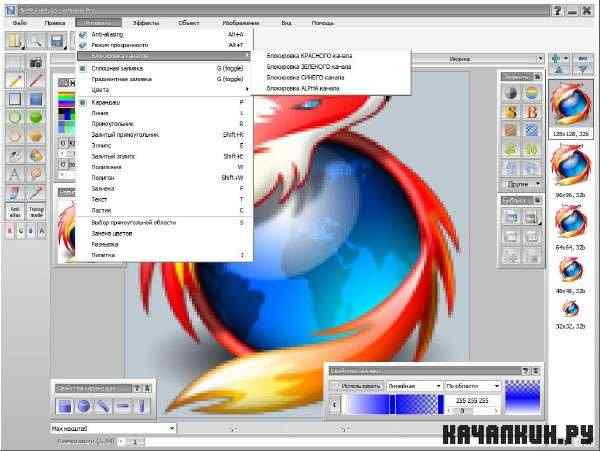Open dropdown arrow beside the add page icon

[x=566, y=59]
